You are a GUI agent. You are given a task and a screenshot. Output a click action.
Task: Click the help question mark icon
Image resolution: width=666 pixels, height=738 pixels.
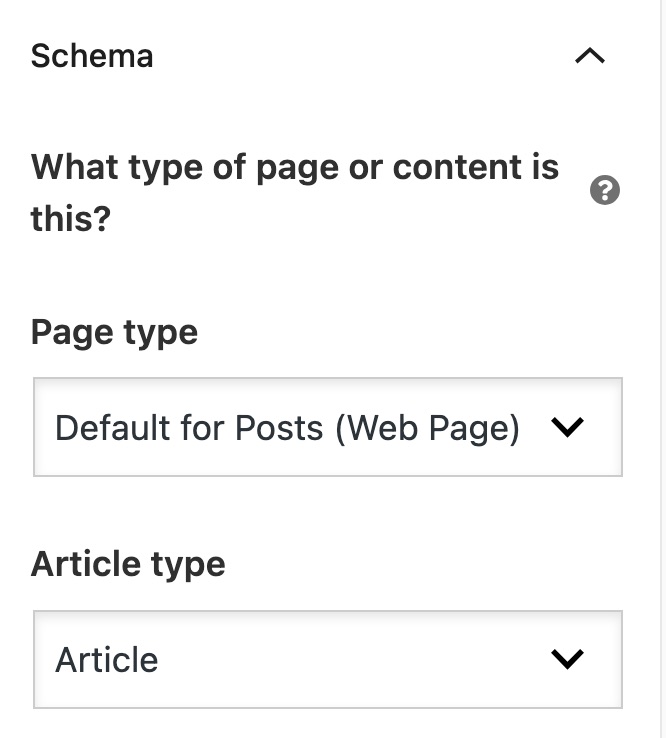click(604, 190)
